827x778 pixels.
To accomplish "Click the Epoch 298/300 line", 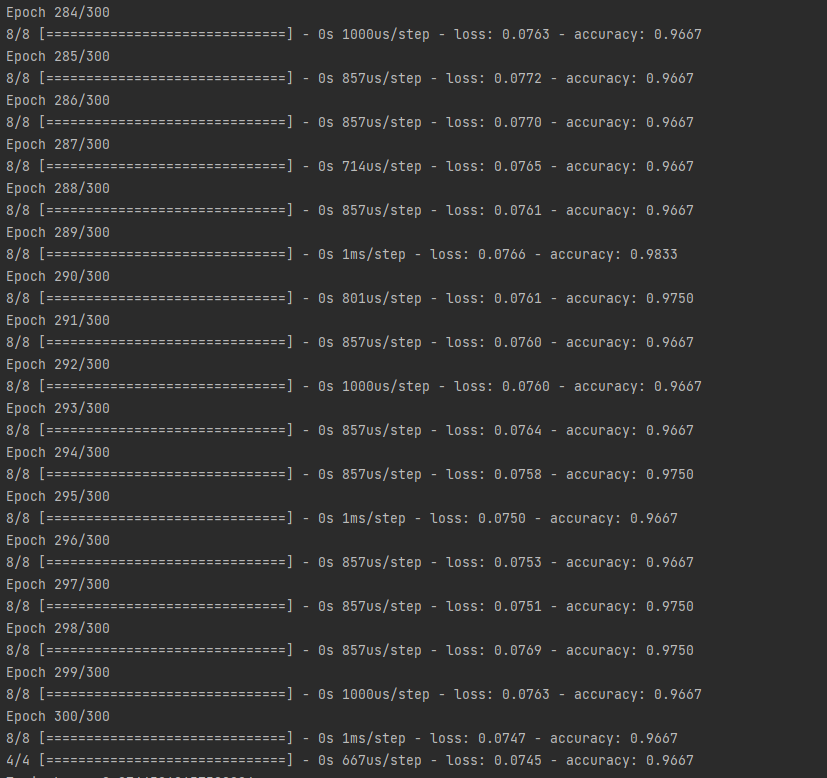I will pos(58,629).
